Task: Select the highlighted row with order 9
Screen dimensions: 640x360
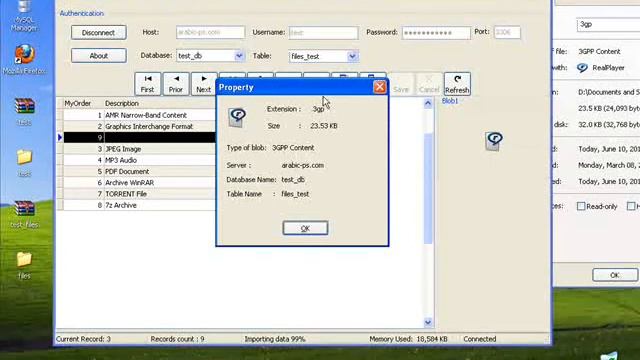Action: (x=140, y=138)
